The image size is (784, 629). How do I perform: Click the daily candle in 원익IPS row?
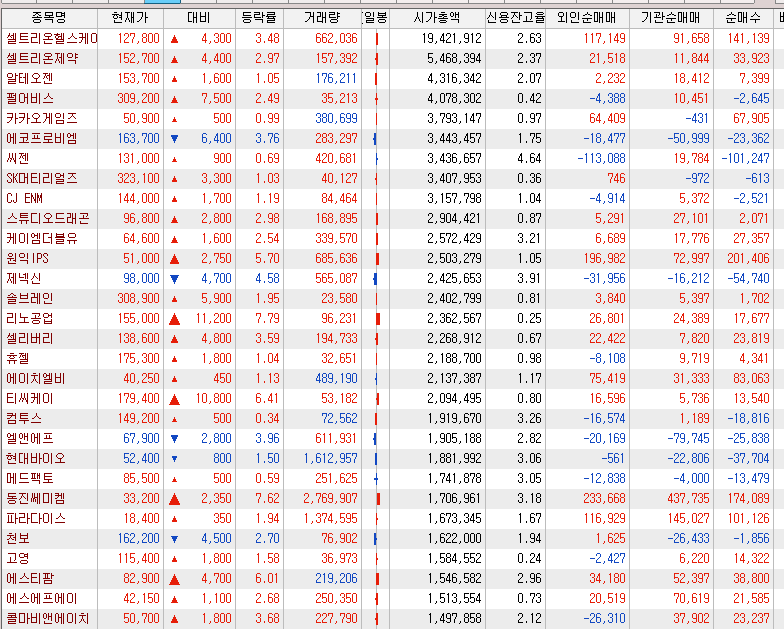[x=377, y=258]
